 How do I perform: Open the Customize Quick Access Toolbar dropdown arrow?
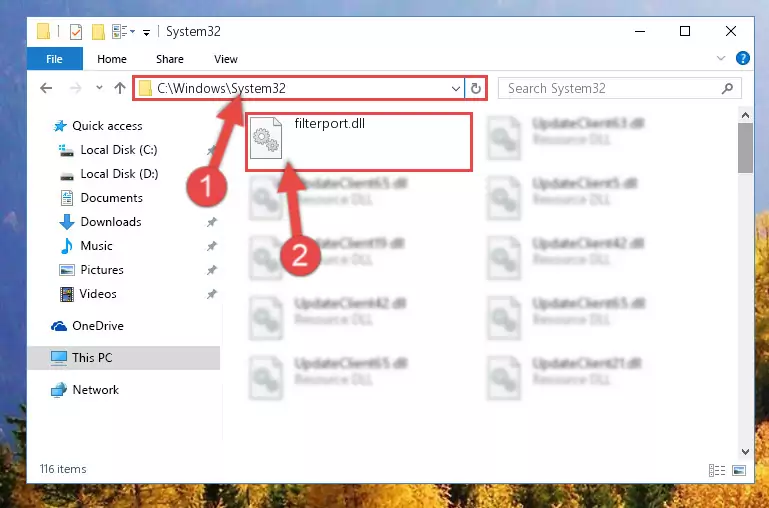(x=146, y=32)
